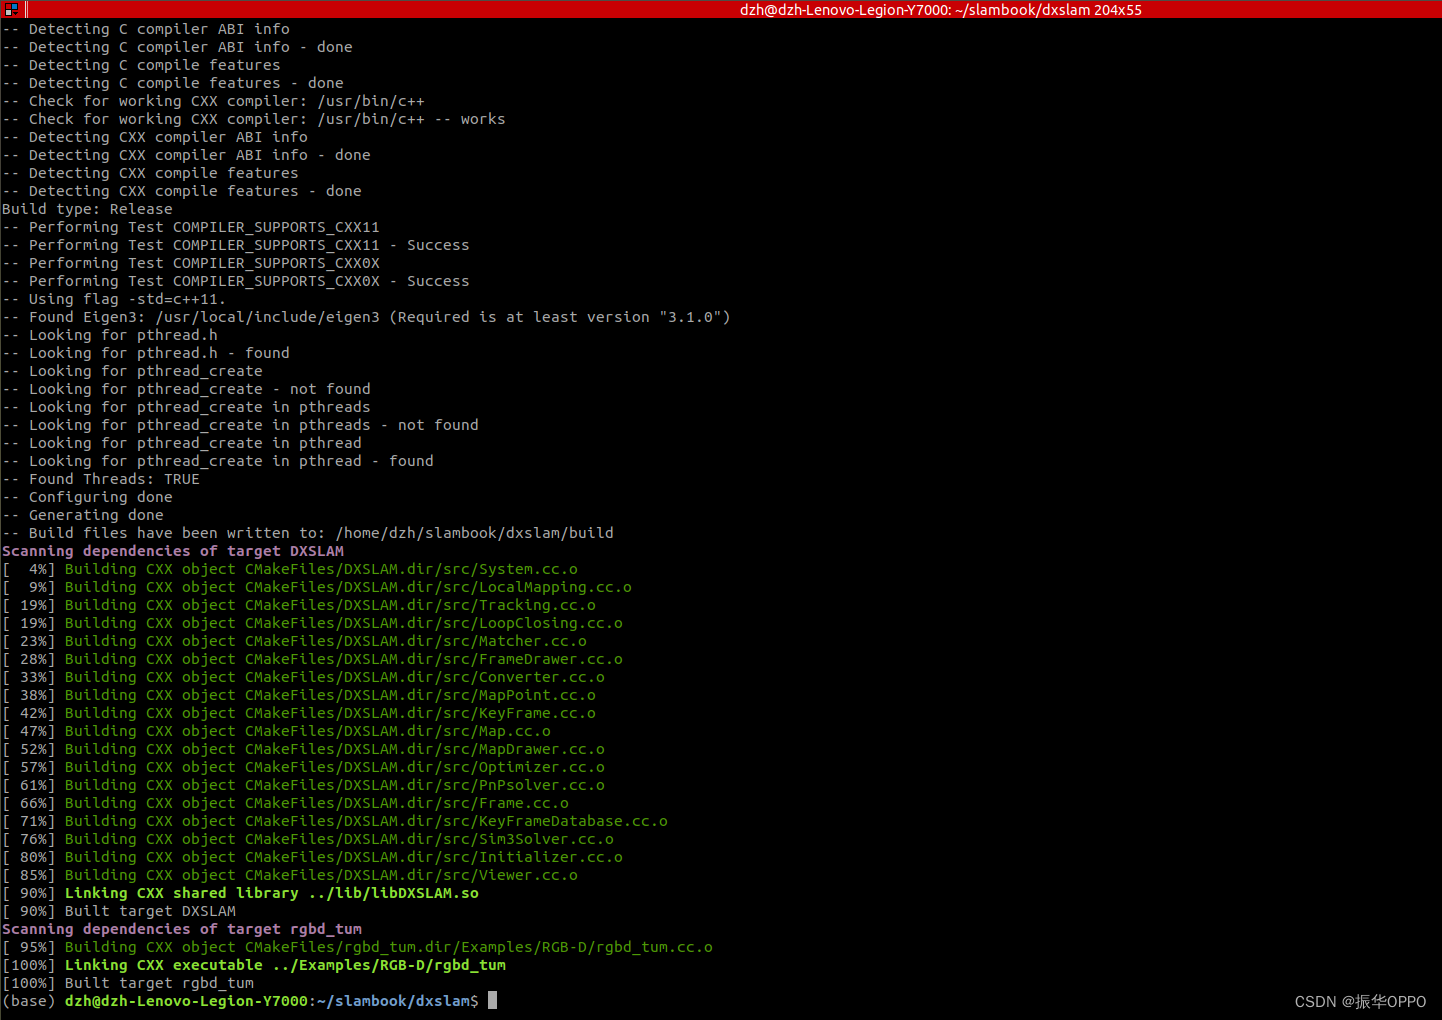Click the '[ 4%]' line building System.cc.o
Screen dimensions: 1442x1020
click(290, 569)
